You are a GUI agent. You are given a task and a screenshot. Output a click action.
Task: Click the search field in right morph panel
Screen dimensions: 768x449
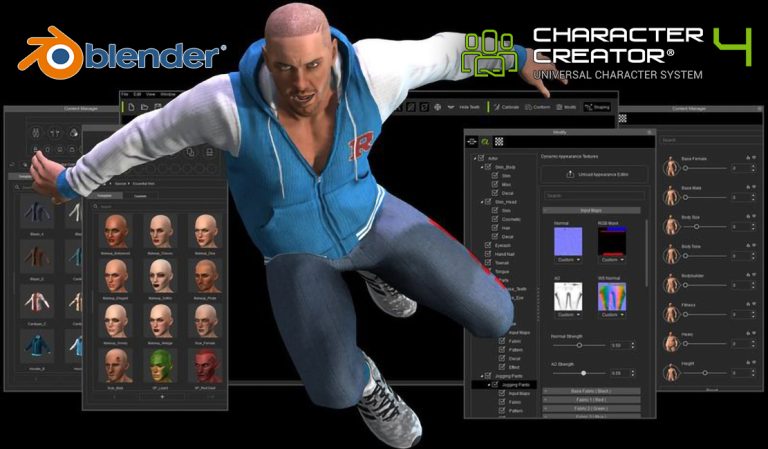tap(709, 140)
